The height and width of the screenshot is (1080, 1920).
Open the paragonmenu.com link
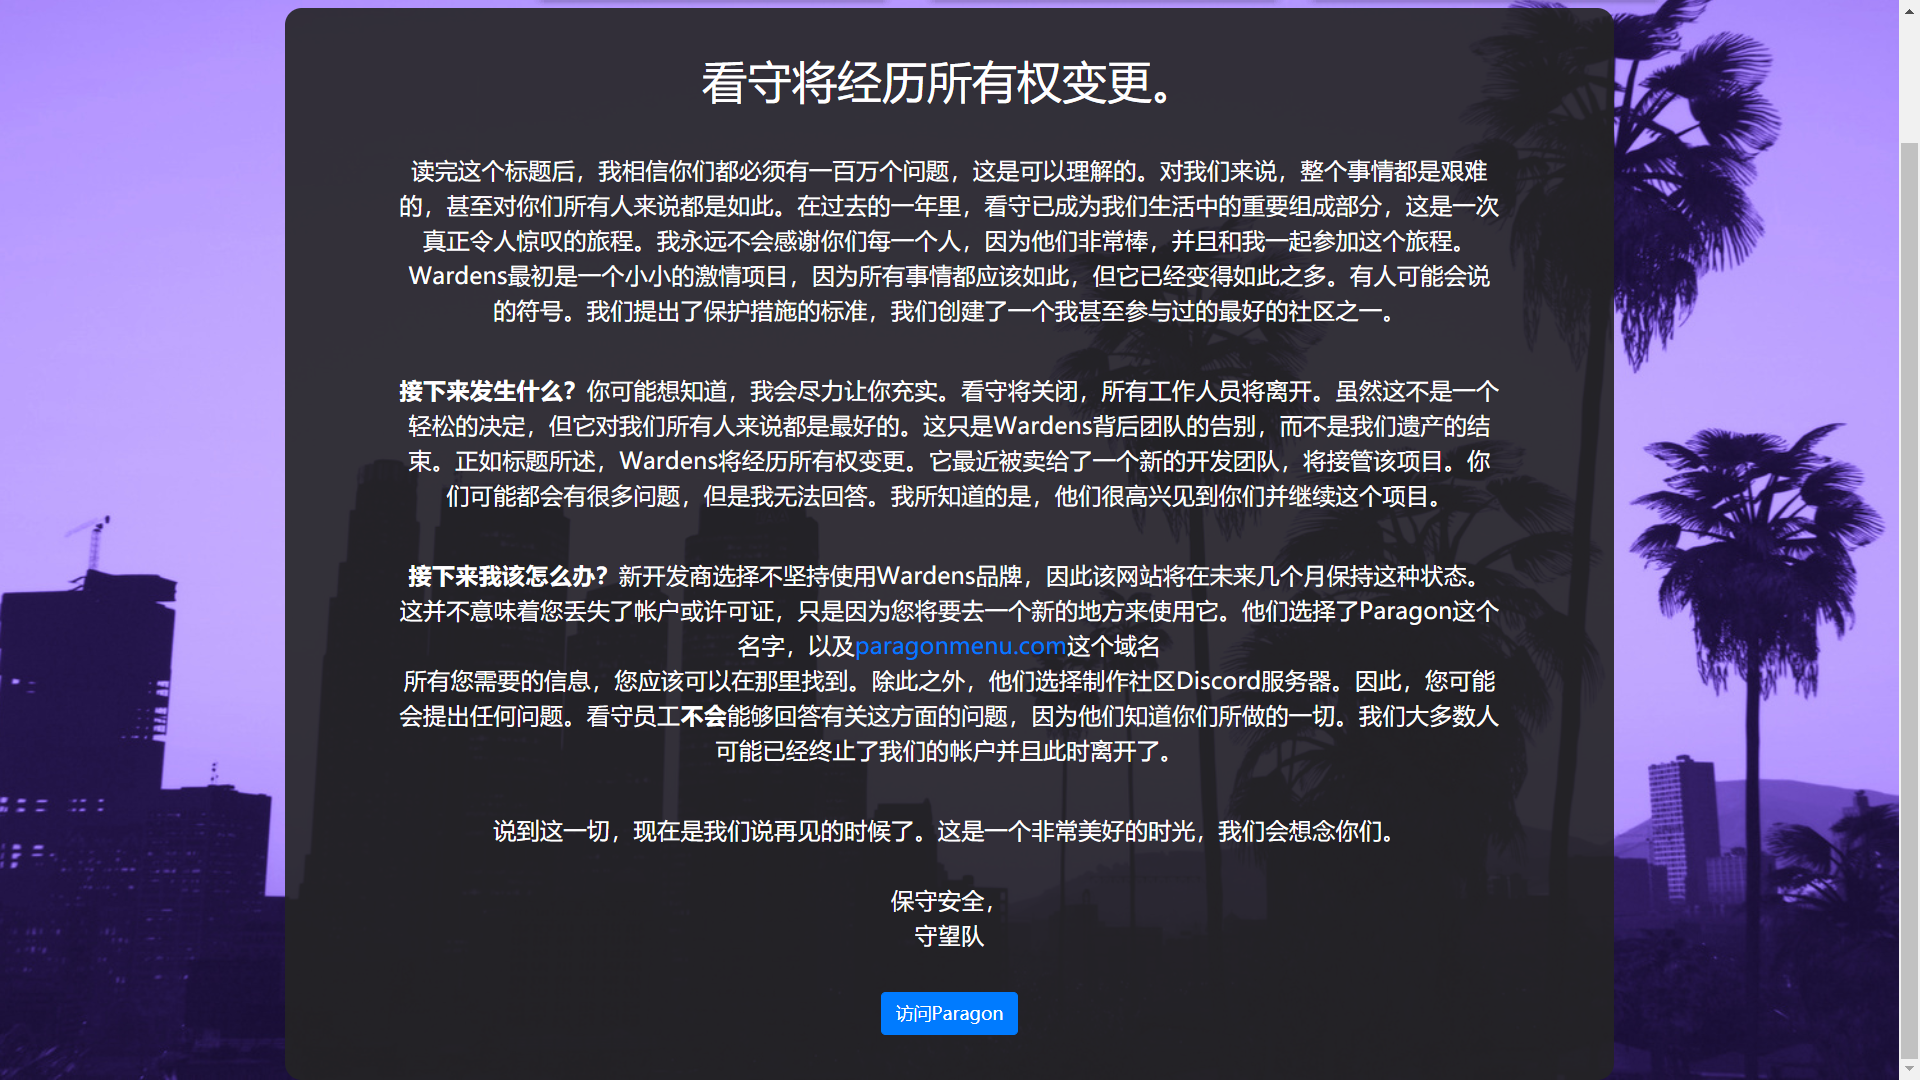(960, 646)
